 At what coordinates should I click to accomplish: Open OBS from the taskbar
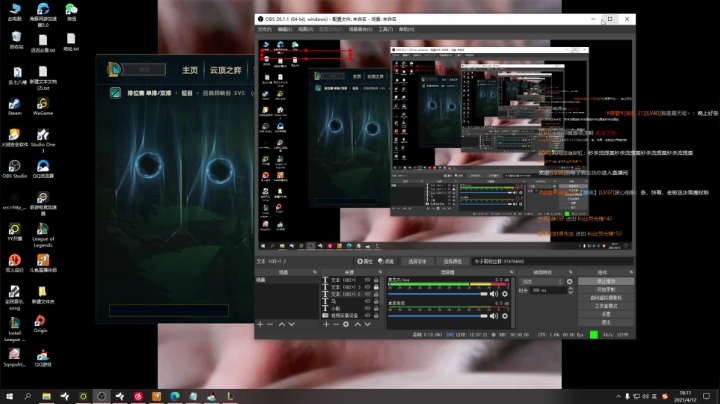point(101,396)
